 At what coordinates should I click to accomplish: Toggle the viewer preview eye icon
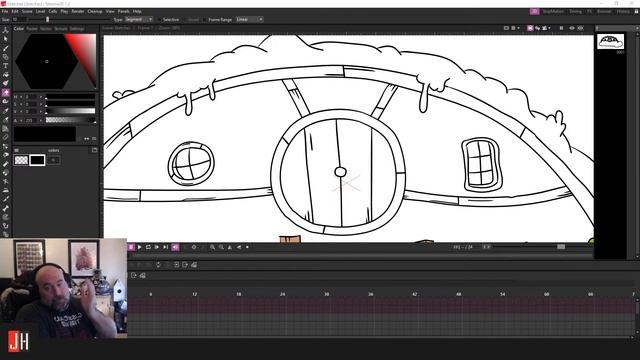[572, 28]
